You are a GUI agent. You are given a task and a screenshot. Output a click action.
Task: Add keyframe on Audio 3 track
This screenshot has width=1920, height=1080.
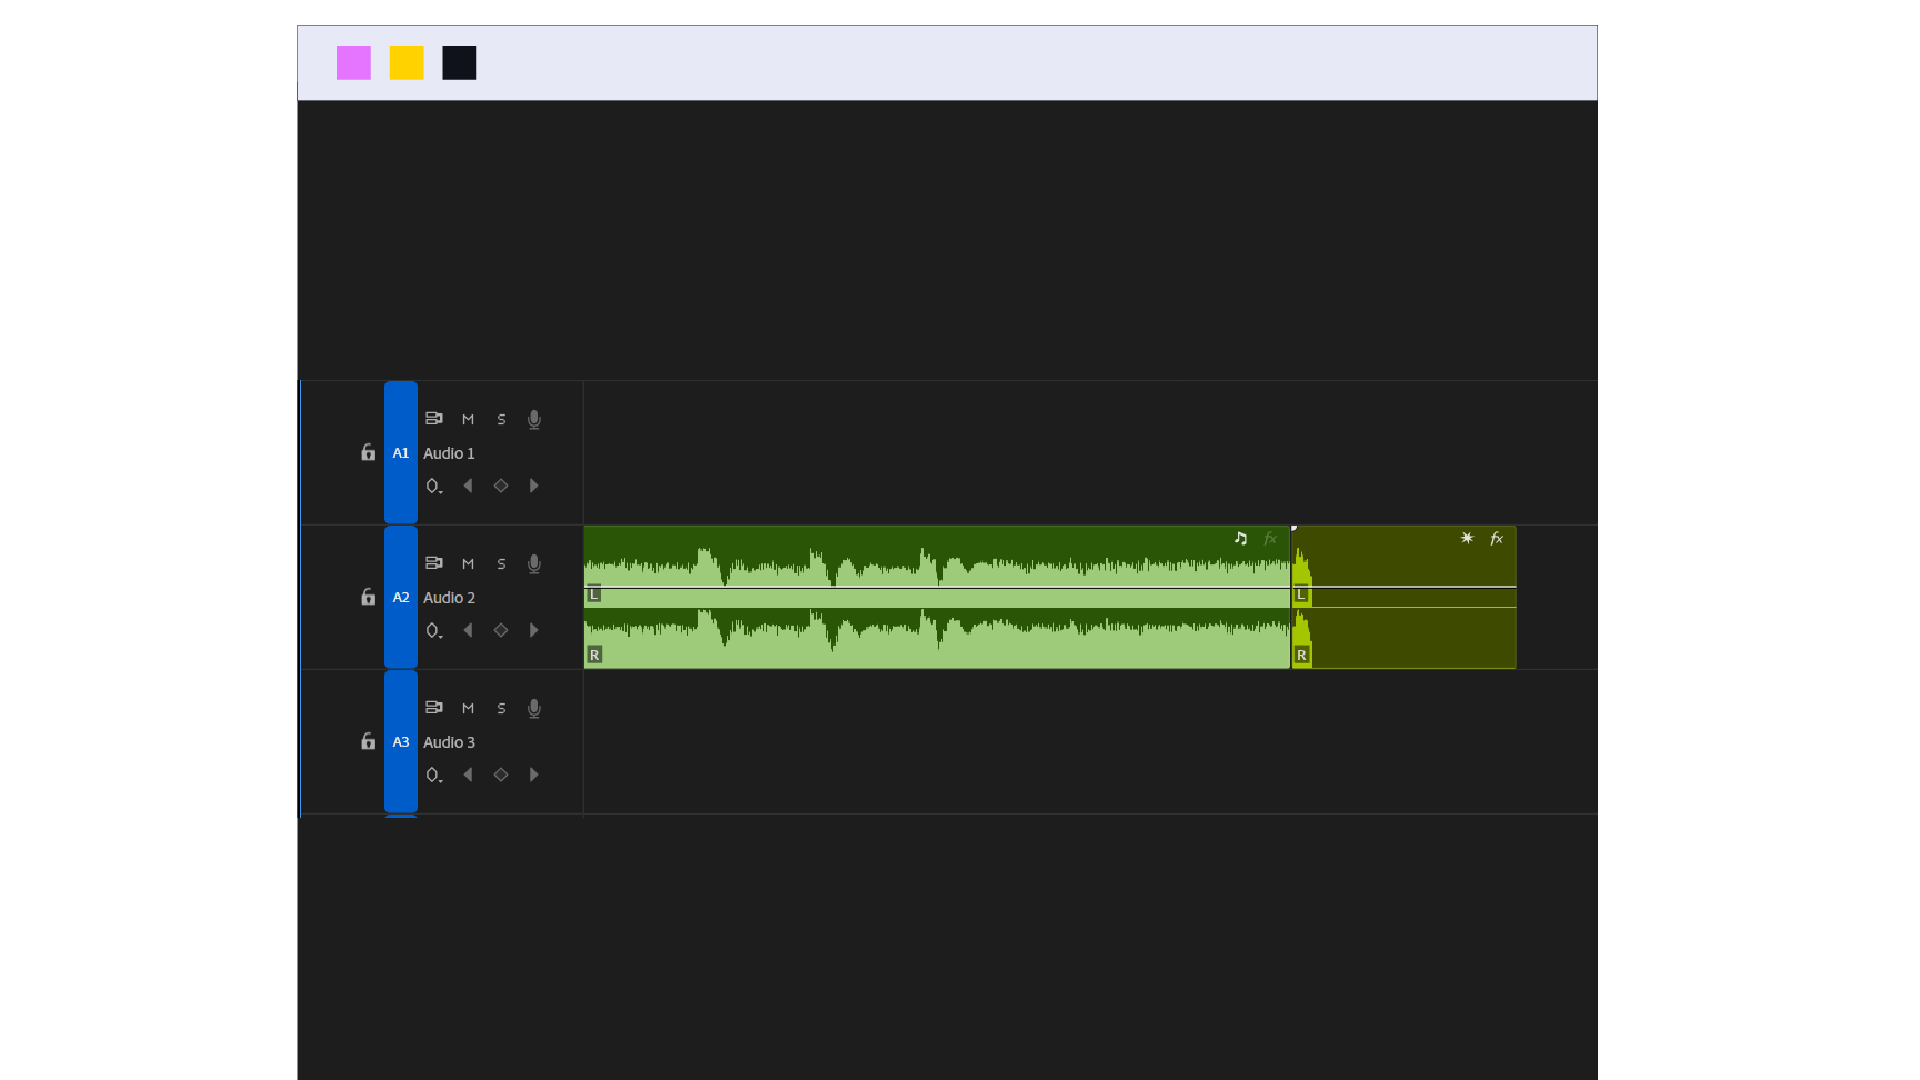tap(501, 774)
